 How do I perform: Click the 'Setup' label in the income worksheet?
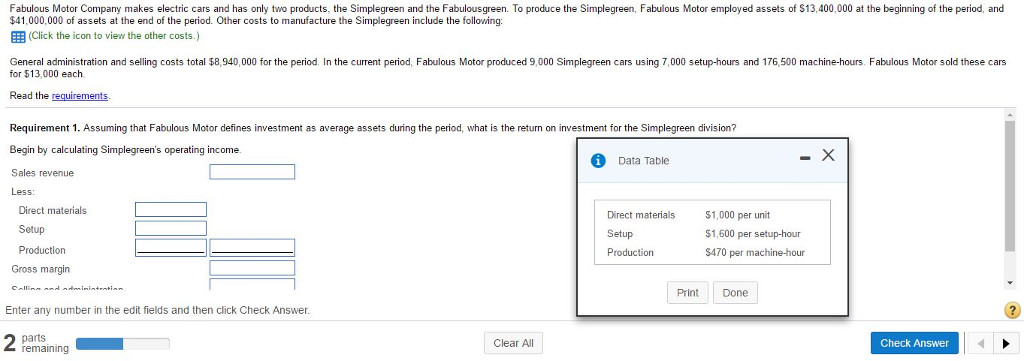coord(31,229)
